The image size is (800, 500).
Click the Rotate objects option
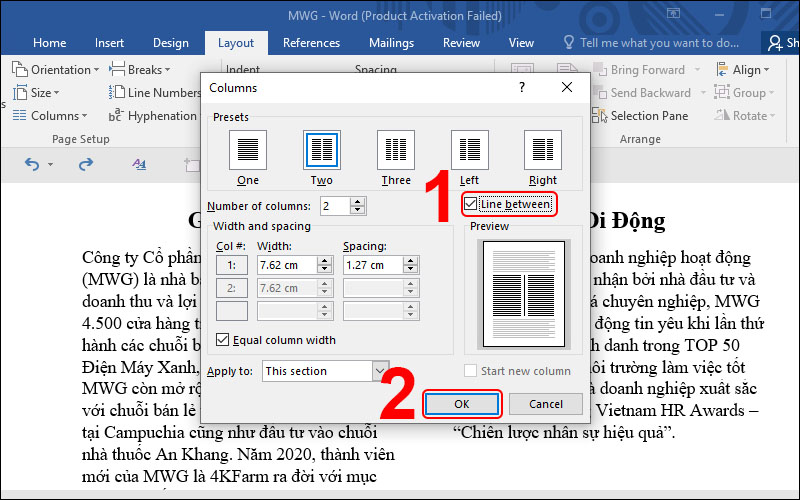click(745, 116)
